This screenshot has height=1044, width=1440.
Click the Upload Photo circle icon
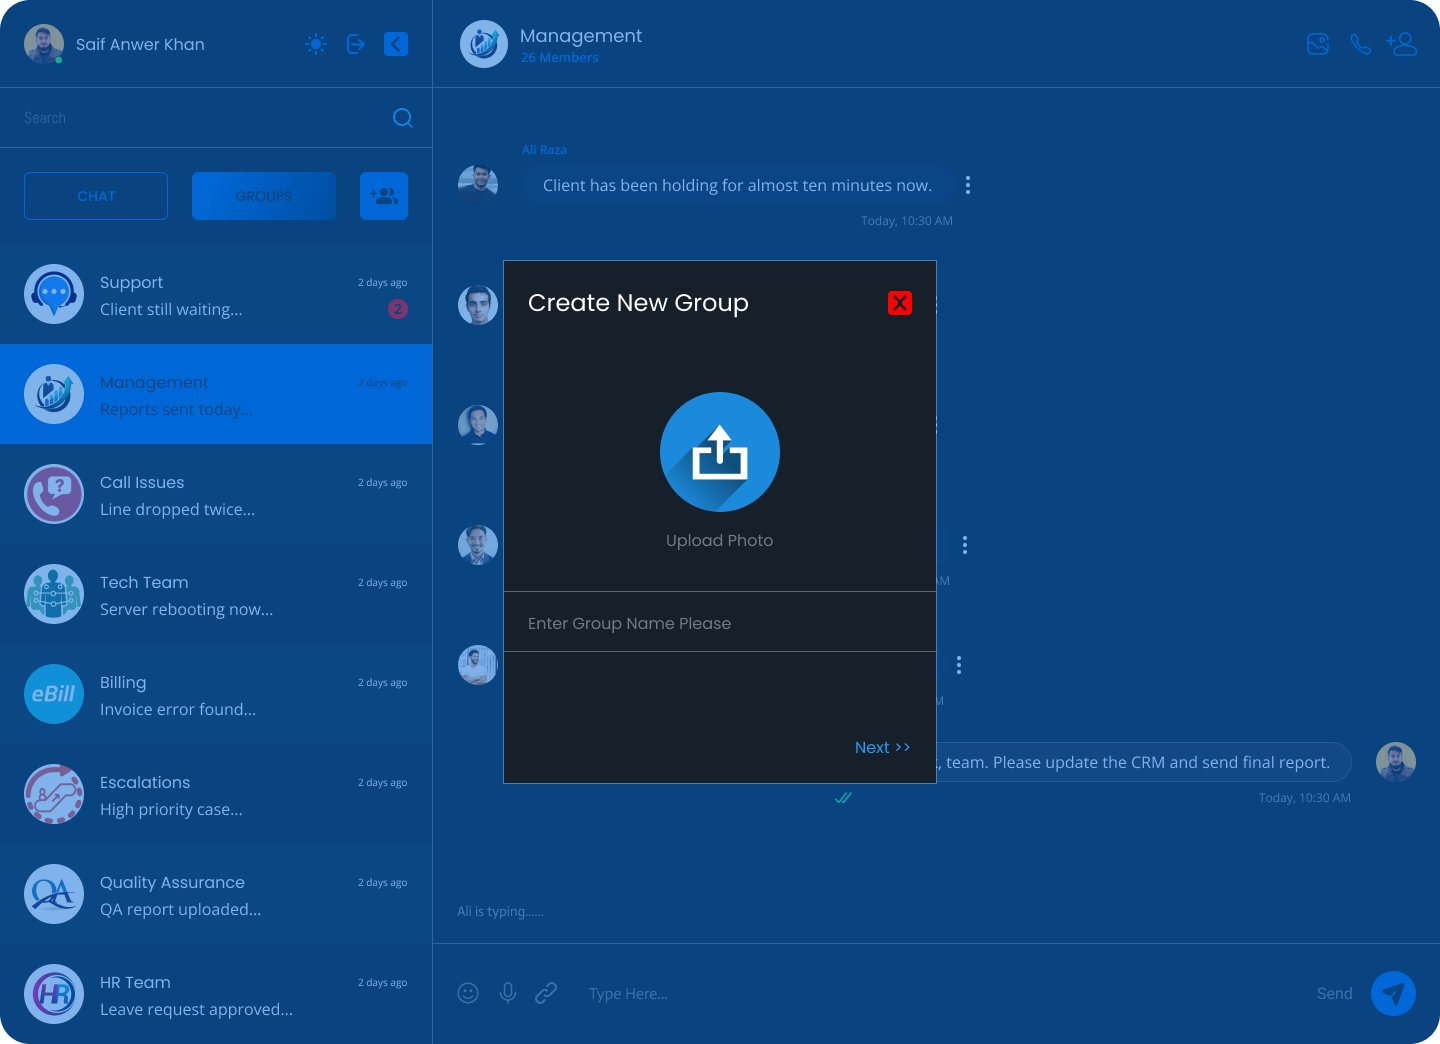[720, 452]
